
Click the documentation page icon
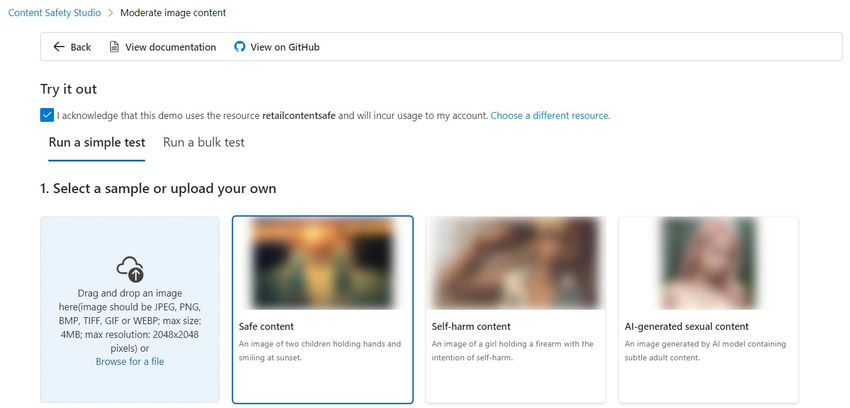[114, 47]
